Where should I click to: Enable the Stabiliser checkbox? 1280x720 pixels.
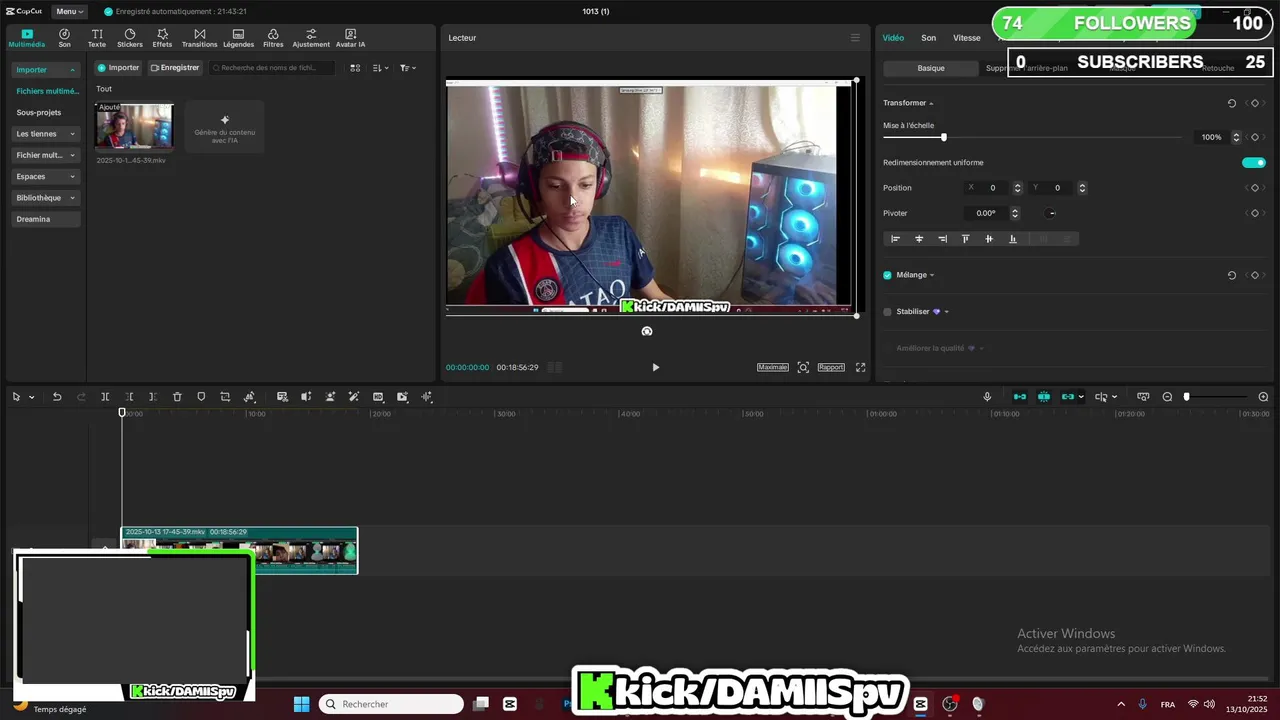coord(887,312)
